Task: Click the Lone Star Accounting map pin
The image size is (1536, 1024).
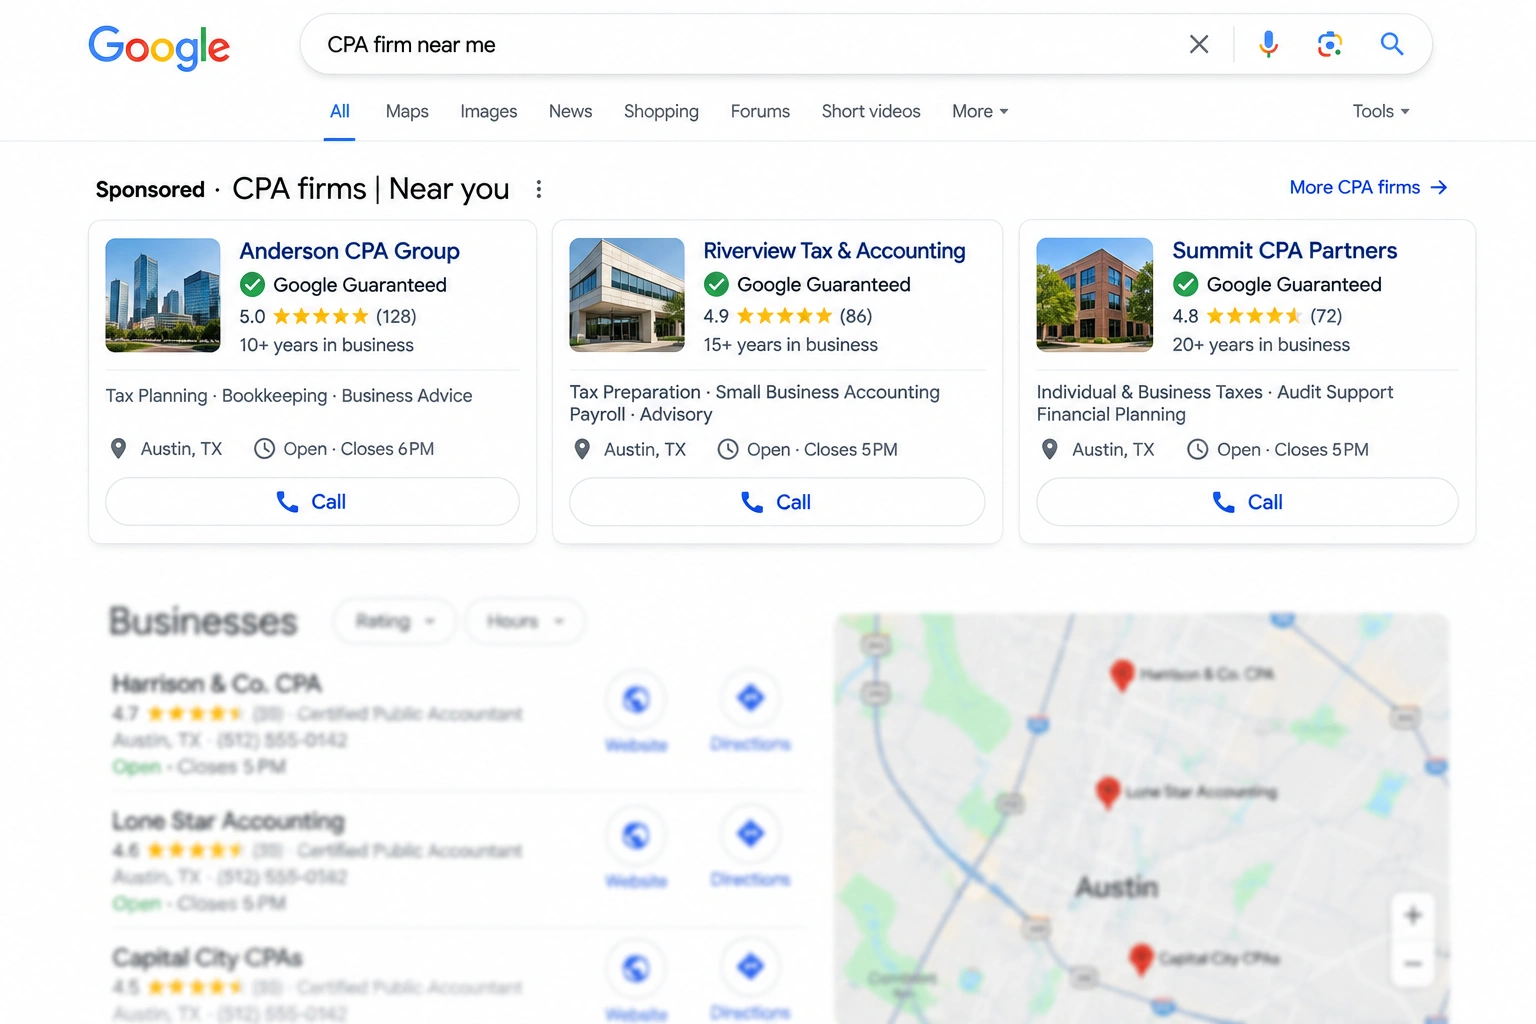Action: (x=1107, y=792)
